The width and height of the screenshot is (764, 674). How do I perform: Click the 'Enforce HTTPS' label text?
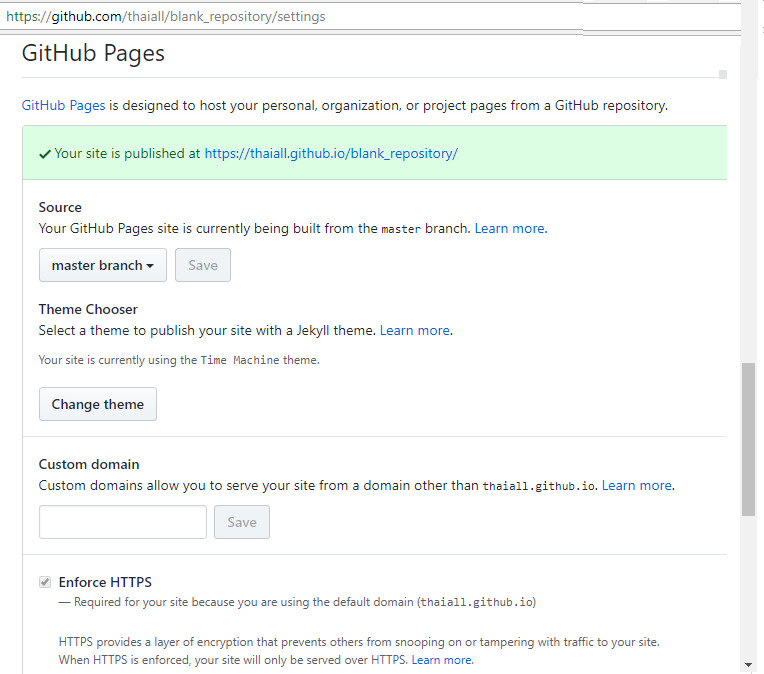click(x=105, y=582)
